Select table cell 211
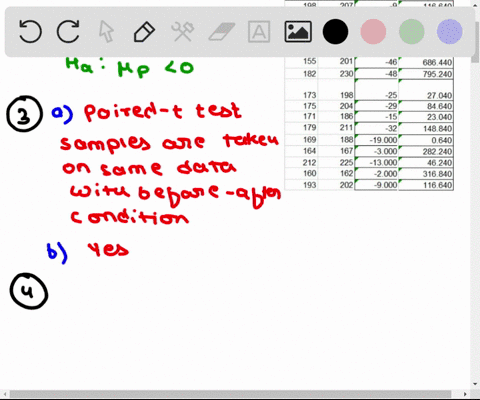Image resolution: width=480 pixels, height=400 pixels. (336, 128)
